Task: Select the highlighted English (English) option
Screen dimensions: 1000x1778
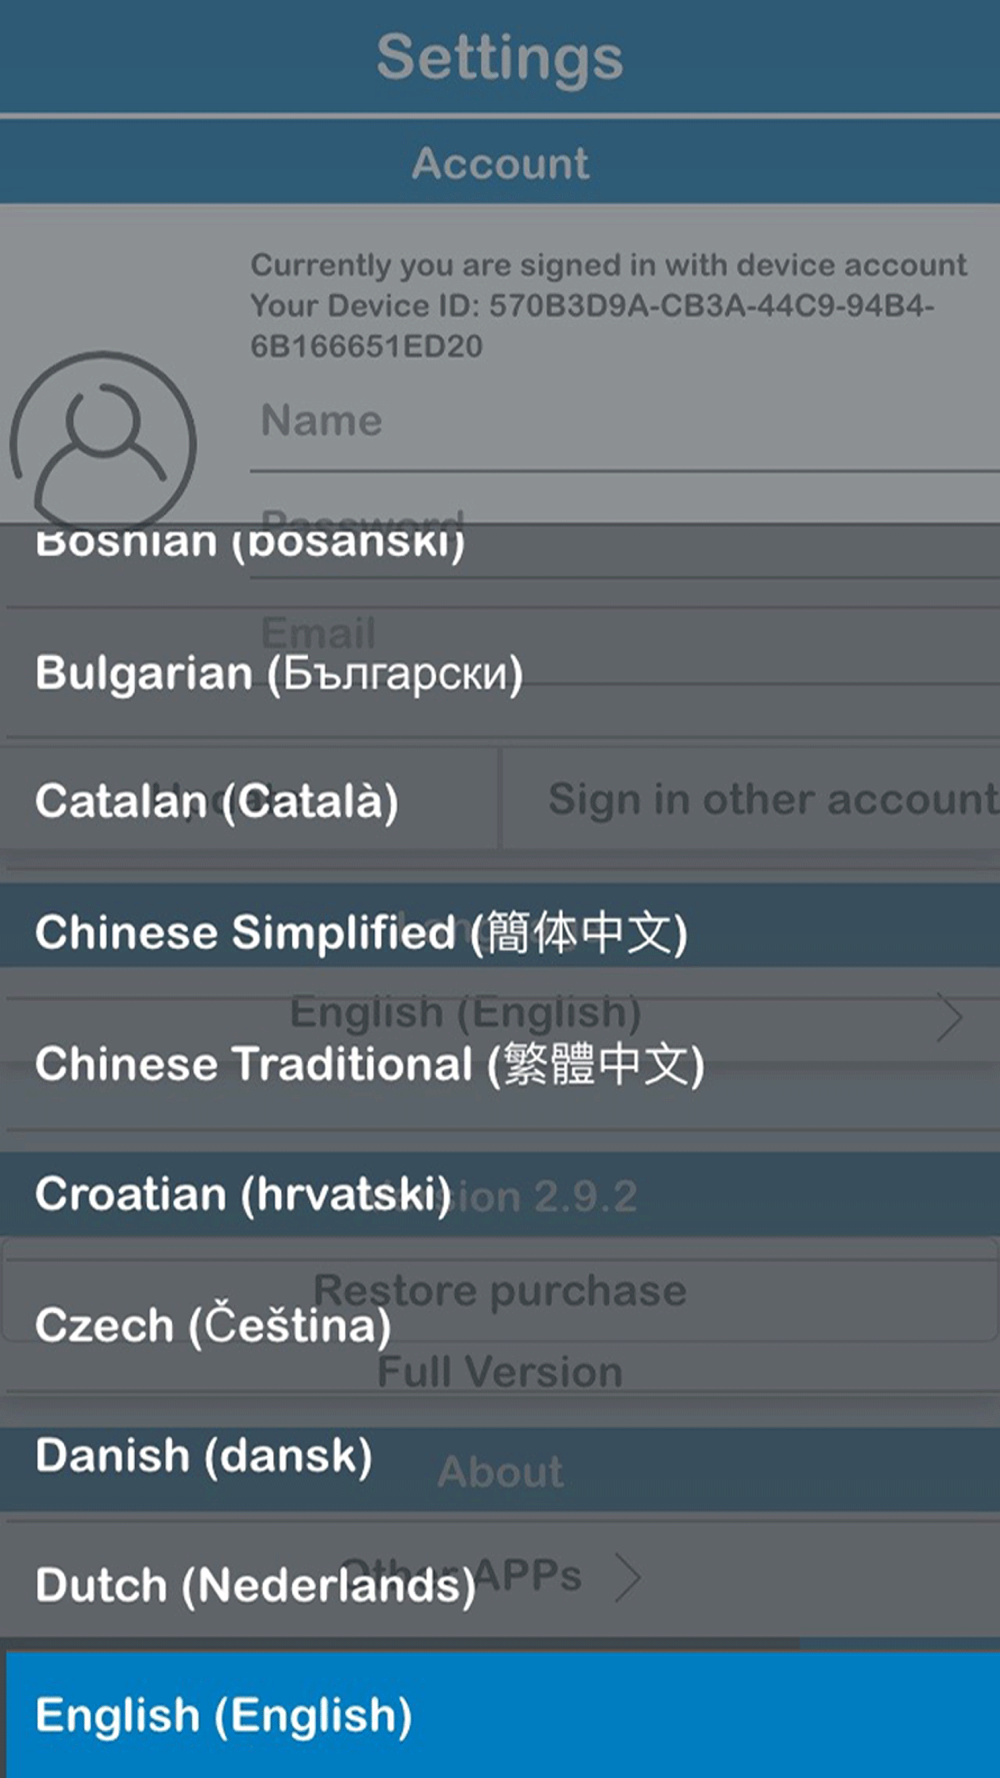Action: [x=503, y=1715]
